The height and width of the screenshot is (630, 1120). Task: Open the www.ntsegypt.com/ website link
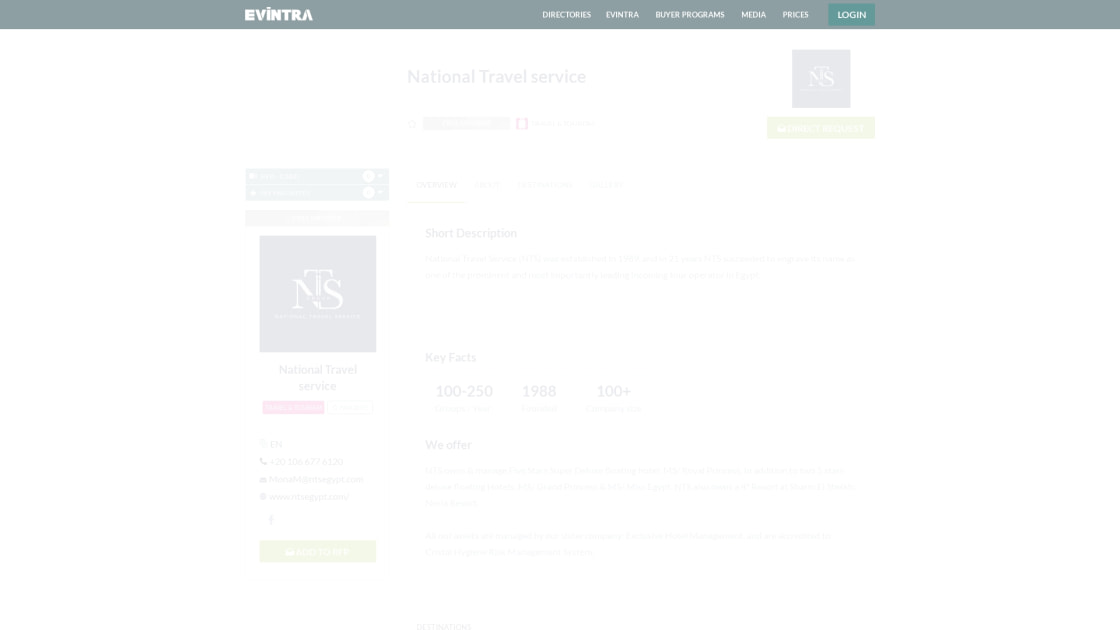point(309,496)
